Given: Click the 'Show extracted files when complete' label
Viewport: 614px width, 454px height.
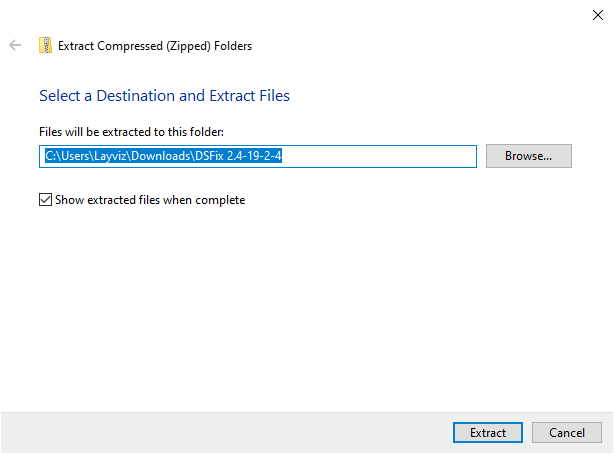Looking at the screenshot, I should (148, 200).
